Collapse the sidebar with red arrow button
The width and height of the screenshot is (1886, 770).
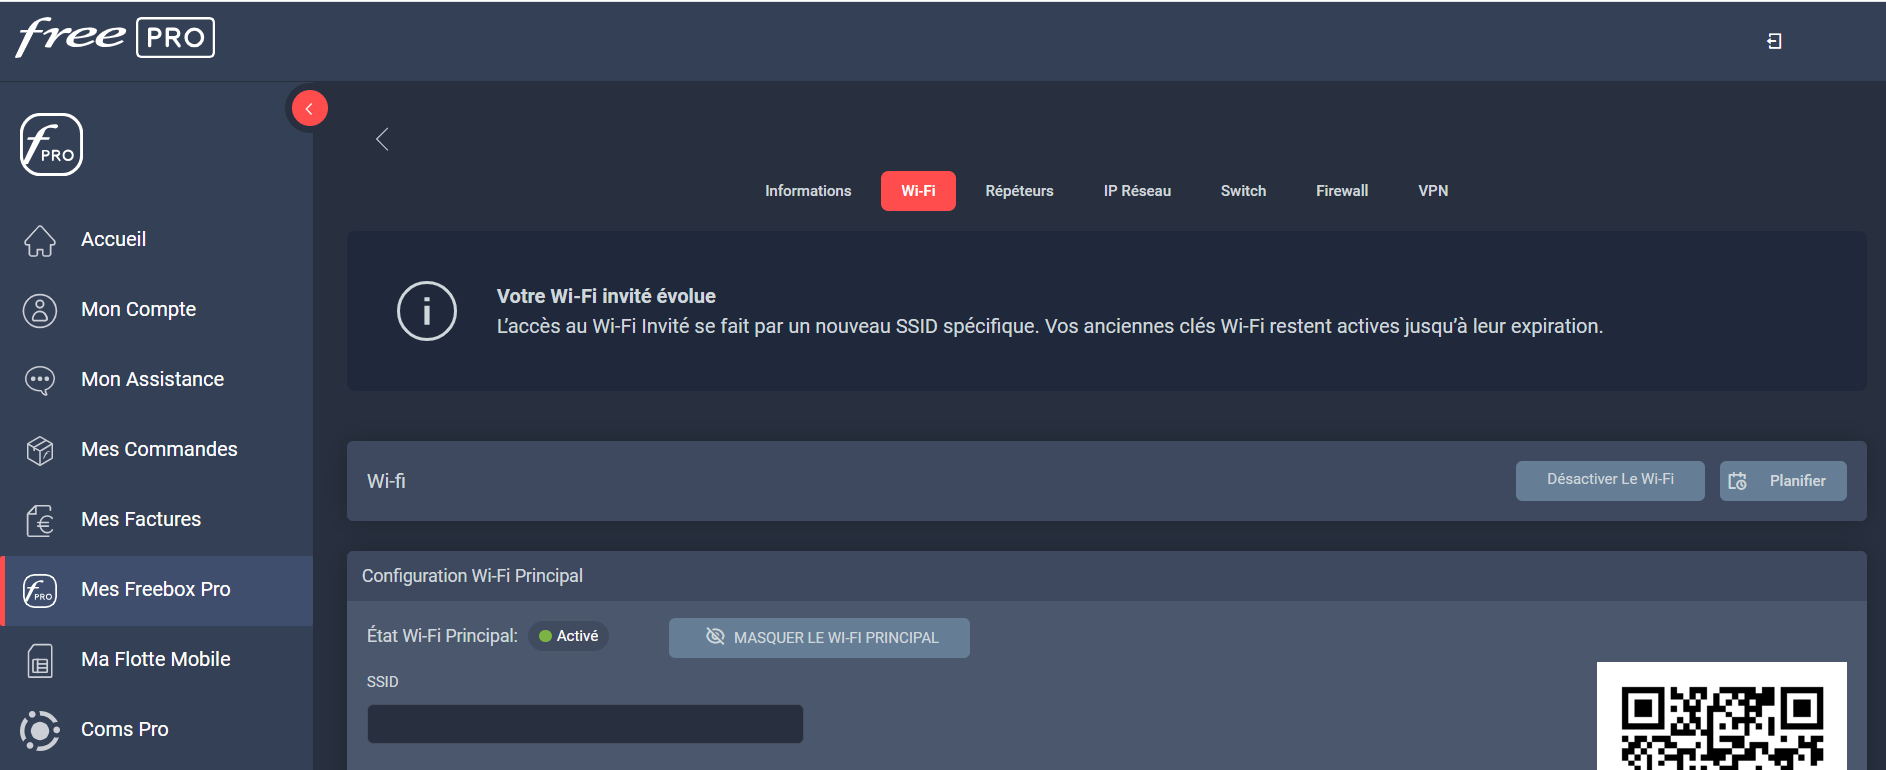[309, 108]
